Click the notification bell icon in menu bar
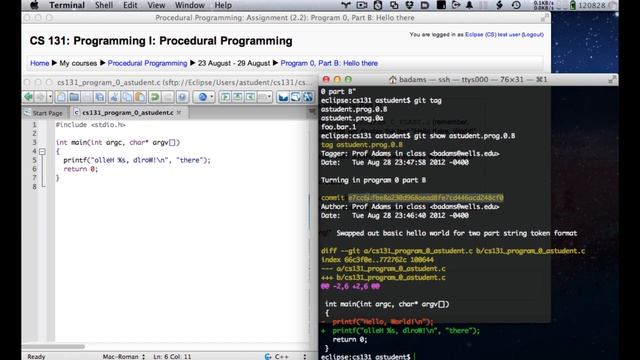The height and width of the screenshot is (360, 640). [469, 5]
